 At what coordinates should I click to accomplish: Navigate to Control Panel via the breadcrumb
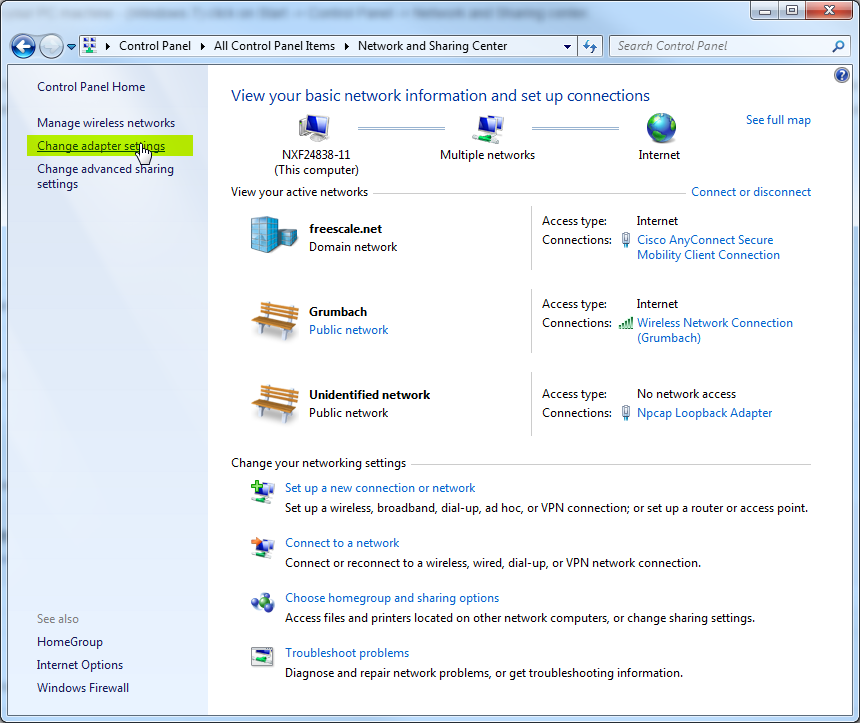(155, 46)
